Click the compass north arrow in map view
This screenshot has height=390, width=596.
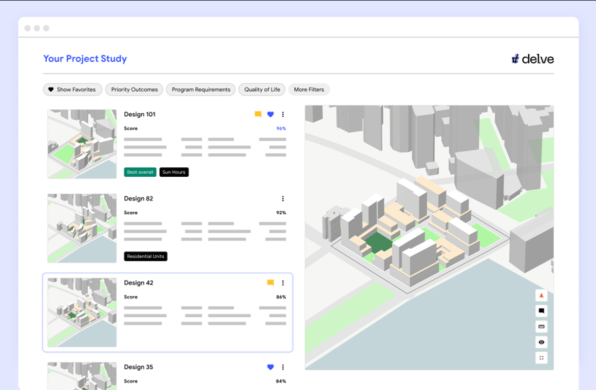541,295
